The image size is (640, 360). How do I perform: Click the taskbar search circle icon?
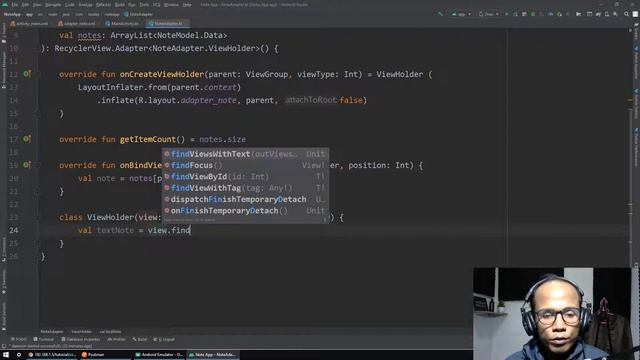click(x=19, y=355)
